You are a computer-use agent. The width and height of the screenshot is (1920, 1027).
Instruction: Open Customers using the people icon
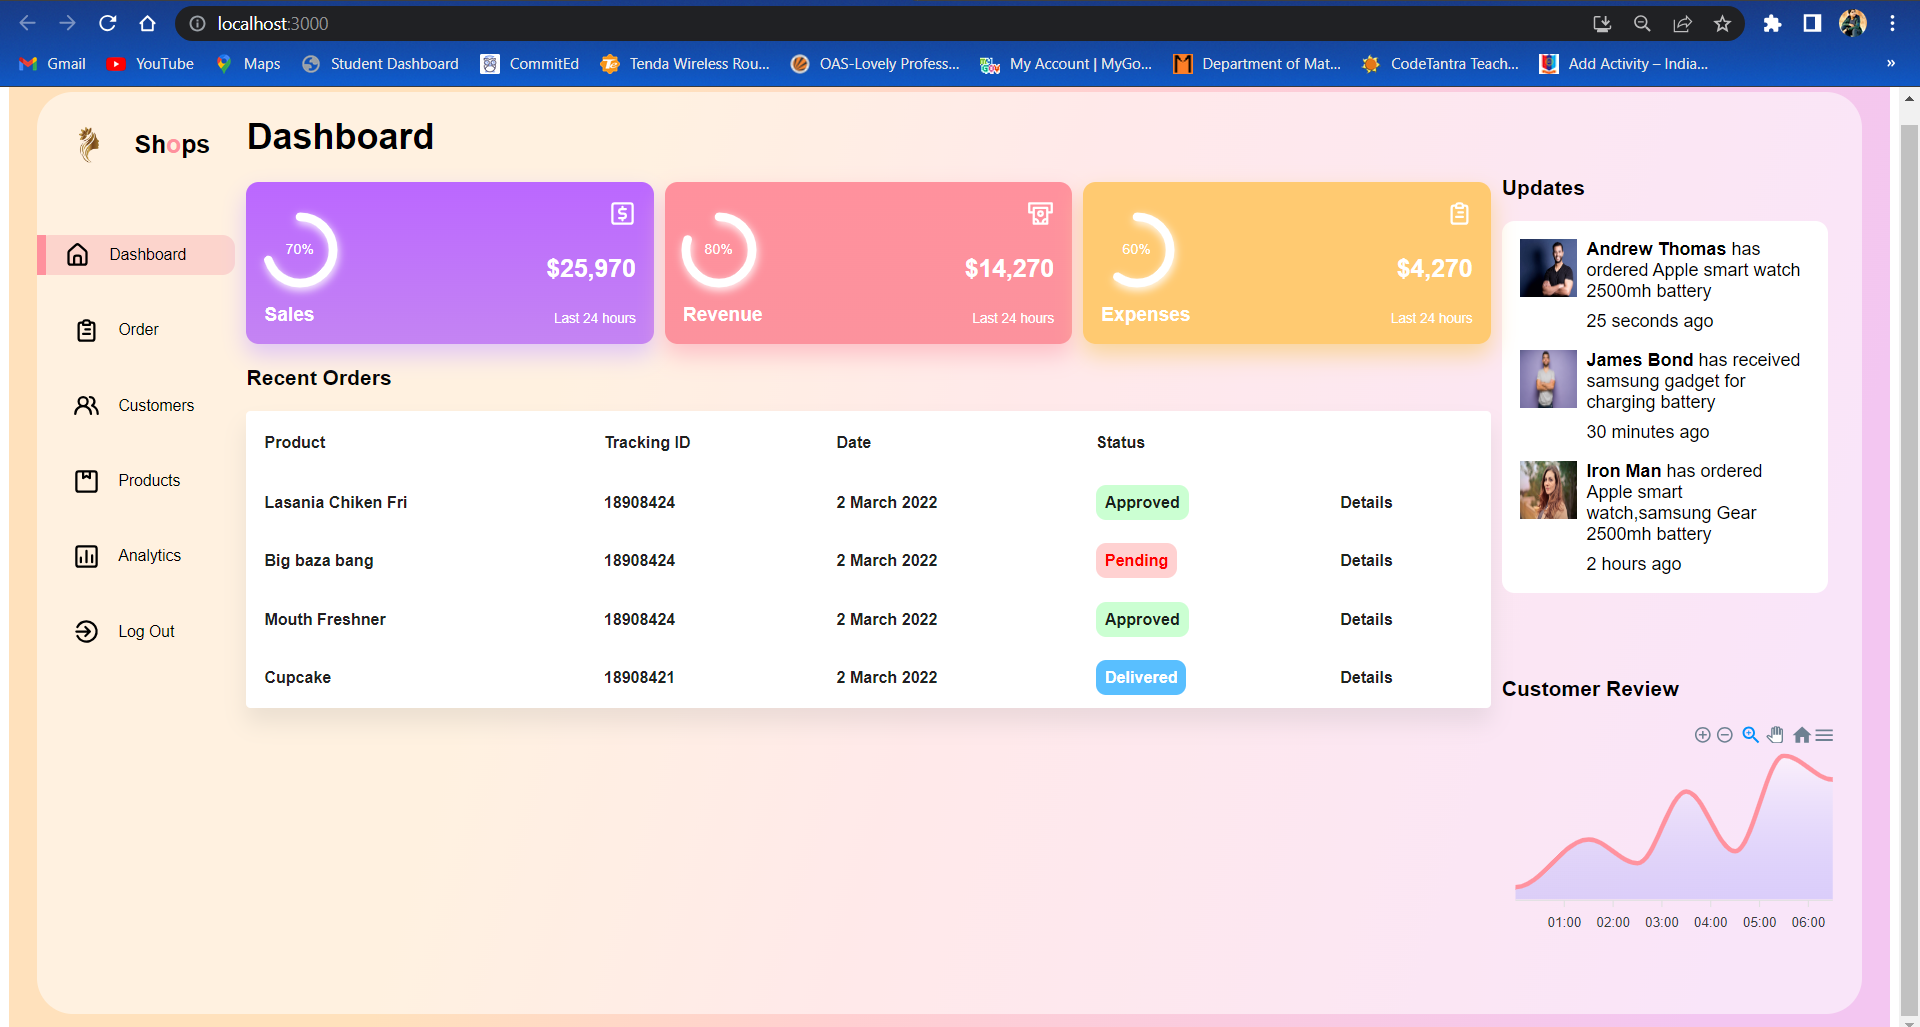click(x=86, y=405)
